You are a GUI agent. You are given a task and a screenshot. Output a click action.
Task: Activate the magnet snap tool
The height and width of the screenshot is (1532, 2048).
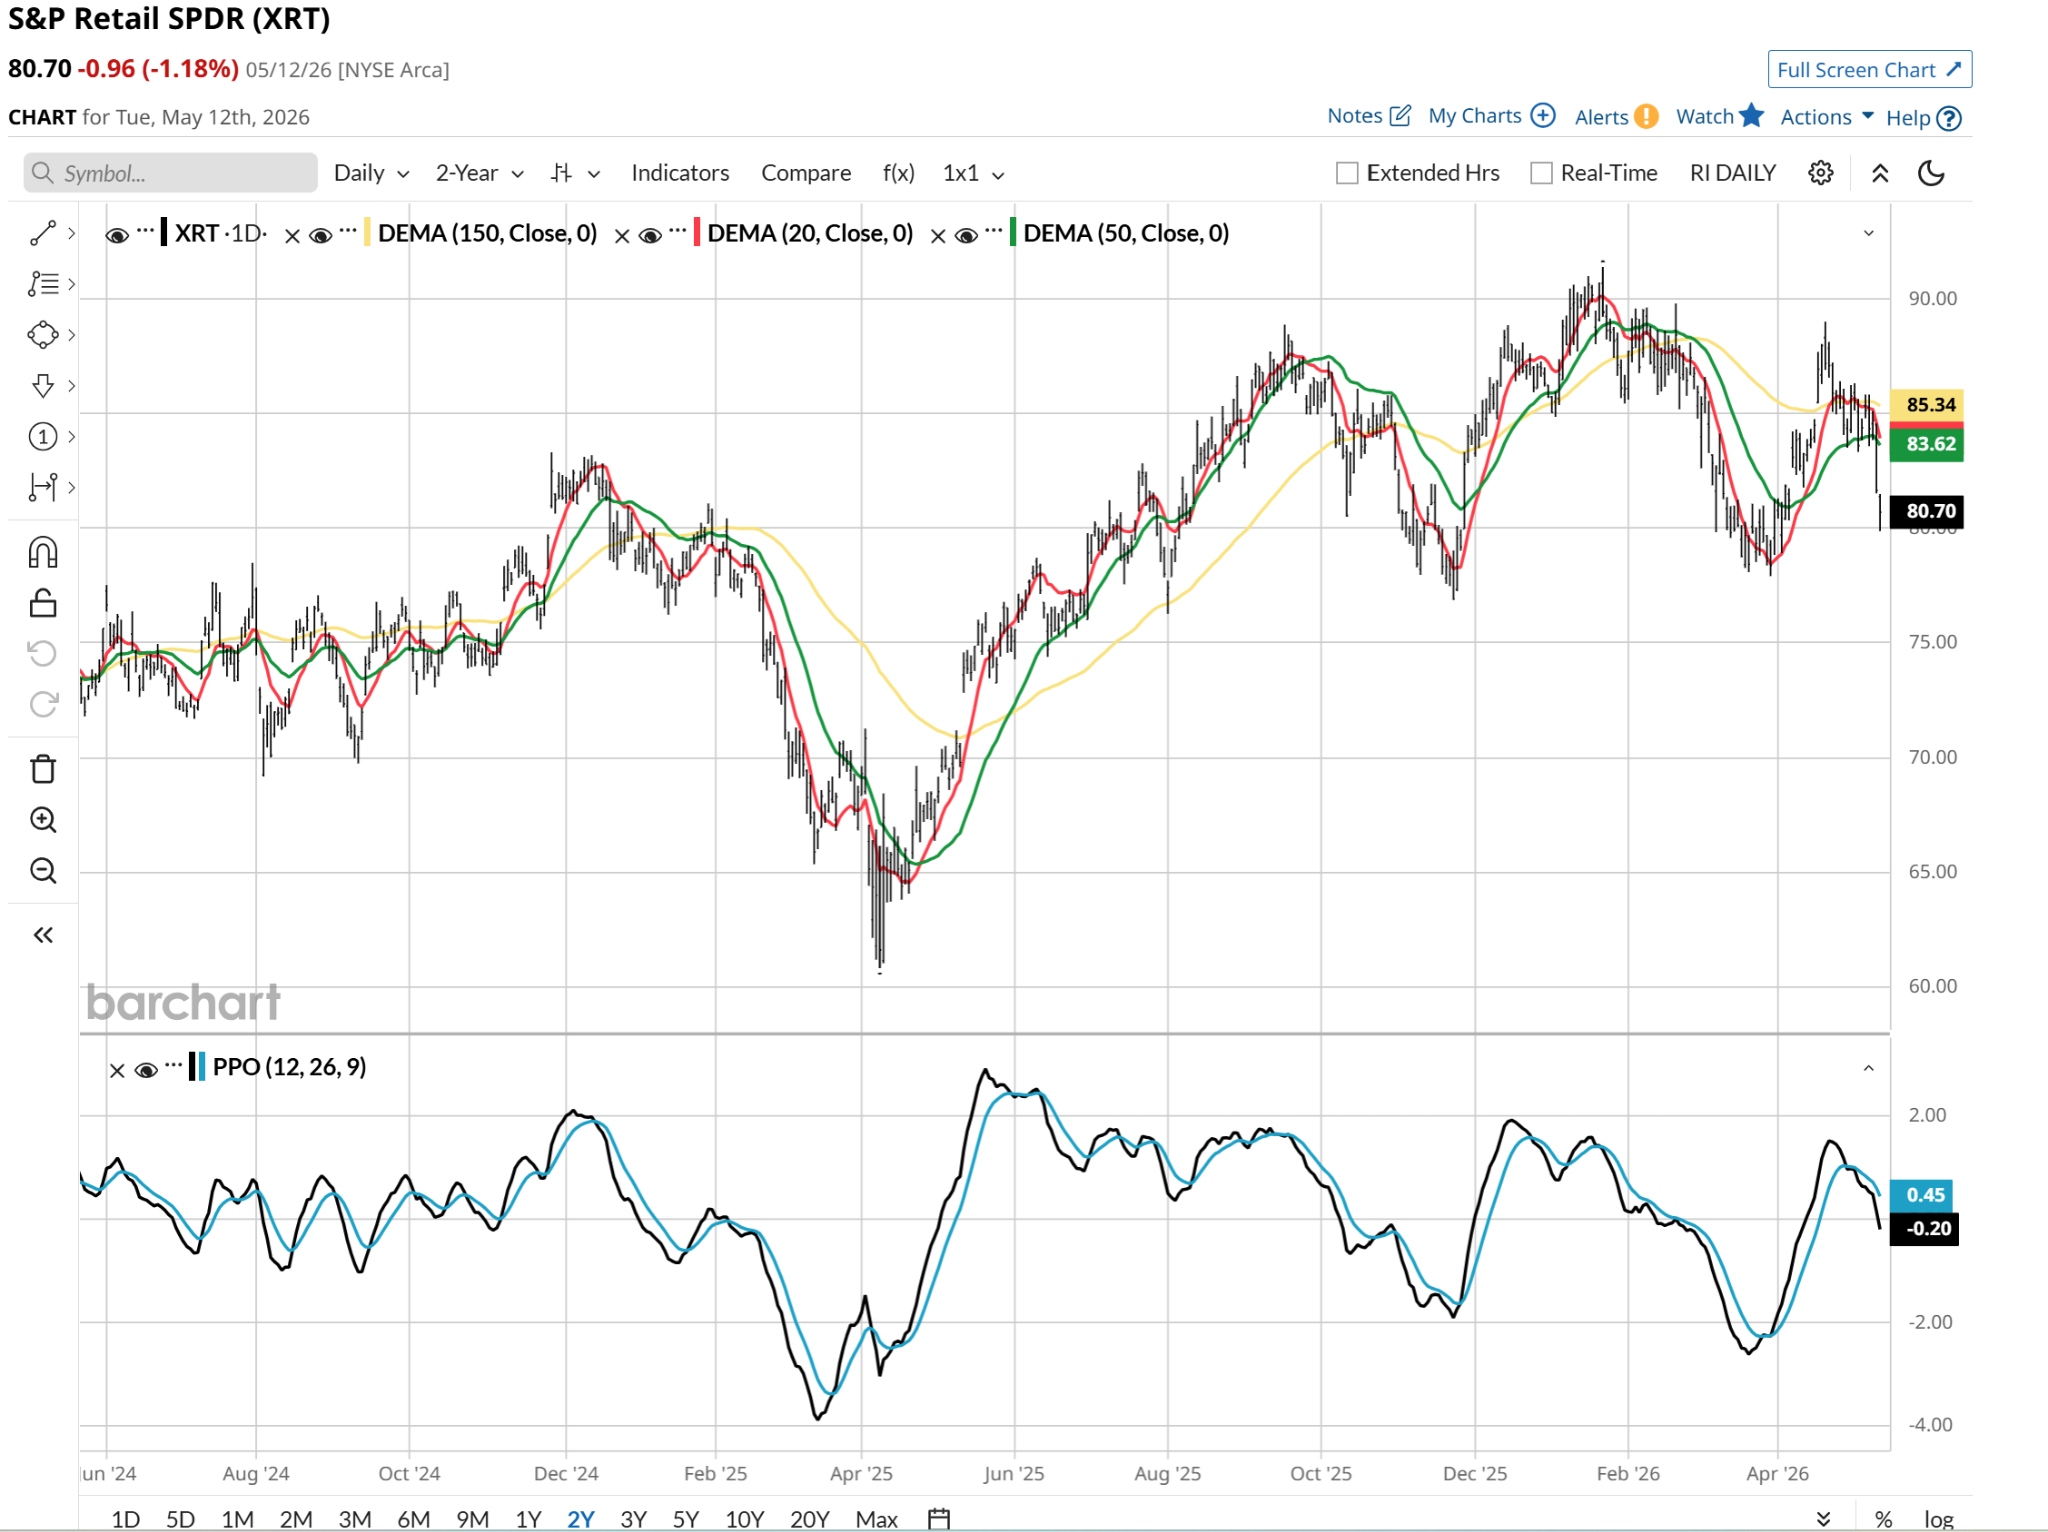click(x=43, y=552)
